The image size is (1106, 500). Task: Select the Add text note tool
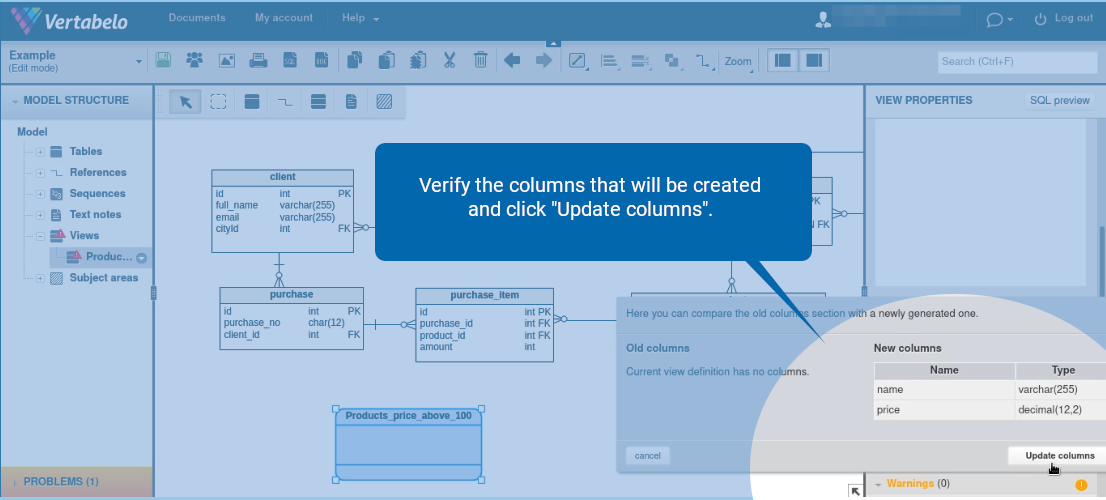tap(351, 102)
